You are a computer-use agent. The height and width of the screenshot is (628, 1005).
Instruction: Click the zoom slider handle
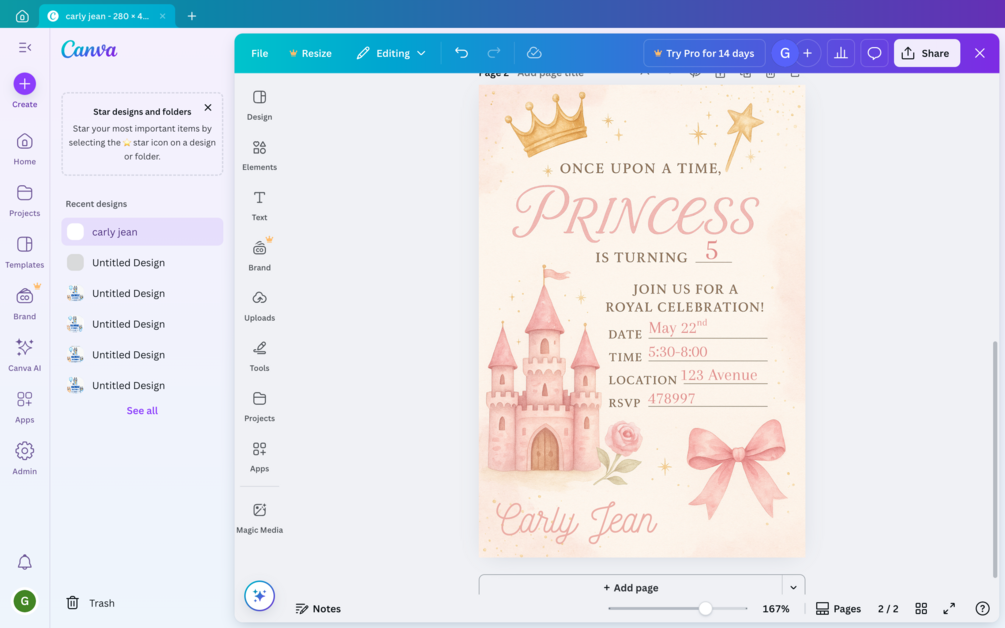705,608
